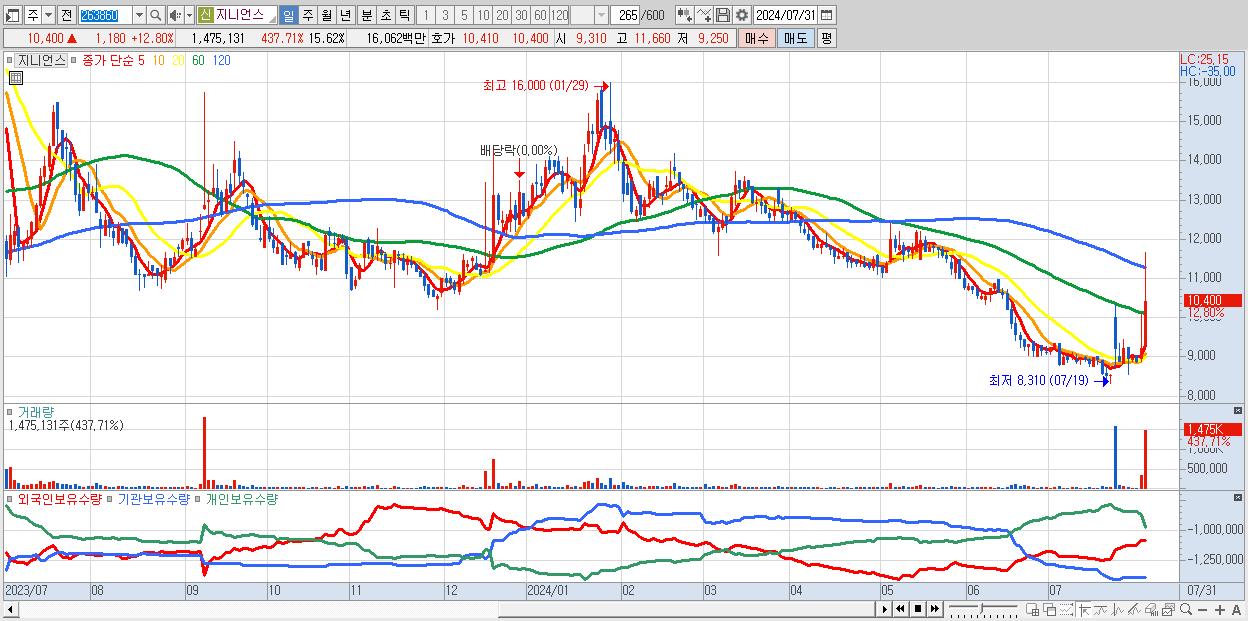This screenshot has width=1248, height=621.
Task: Select the 초 second period tab
Action: [x=385, y=15]
